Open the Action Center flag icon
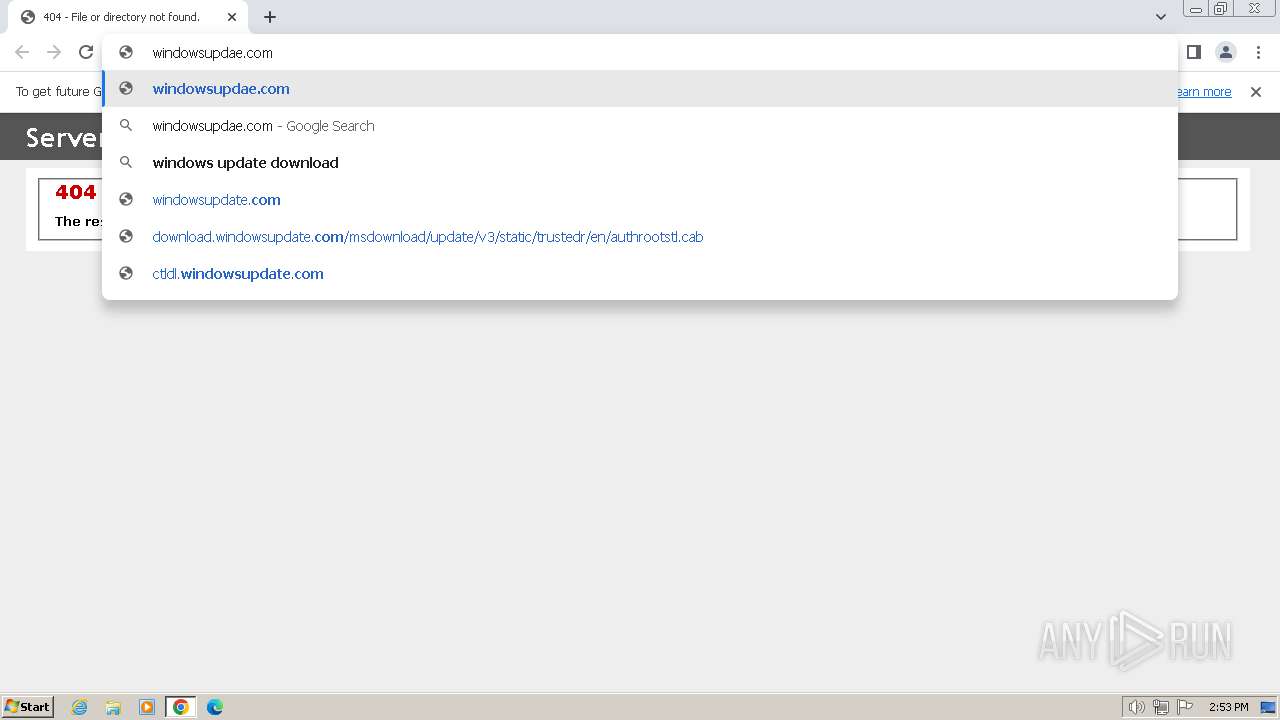The height and width of the screenshot is (720, 1280). pos(1185,707)
